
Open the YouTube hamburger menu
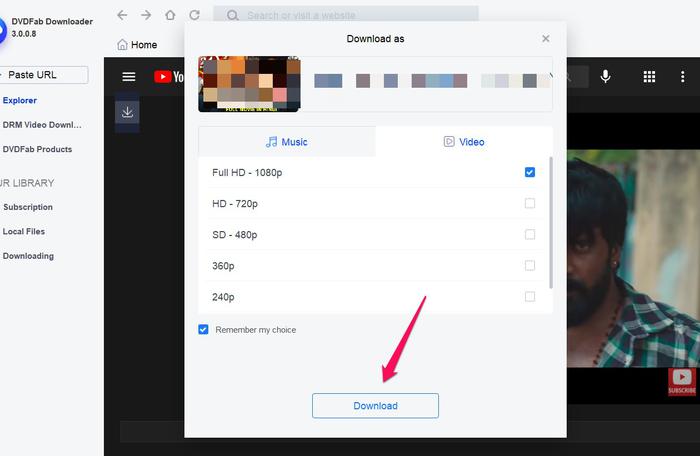pyautogui.click(x=128, y=77)
